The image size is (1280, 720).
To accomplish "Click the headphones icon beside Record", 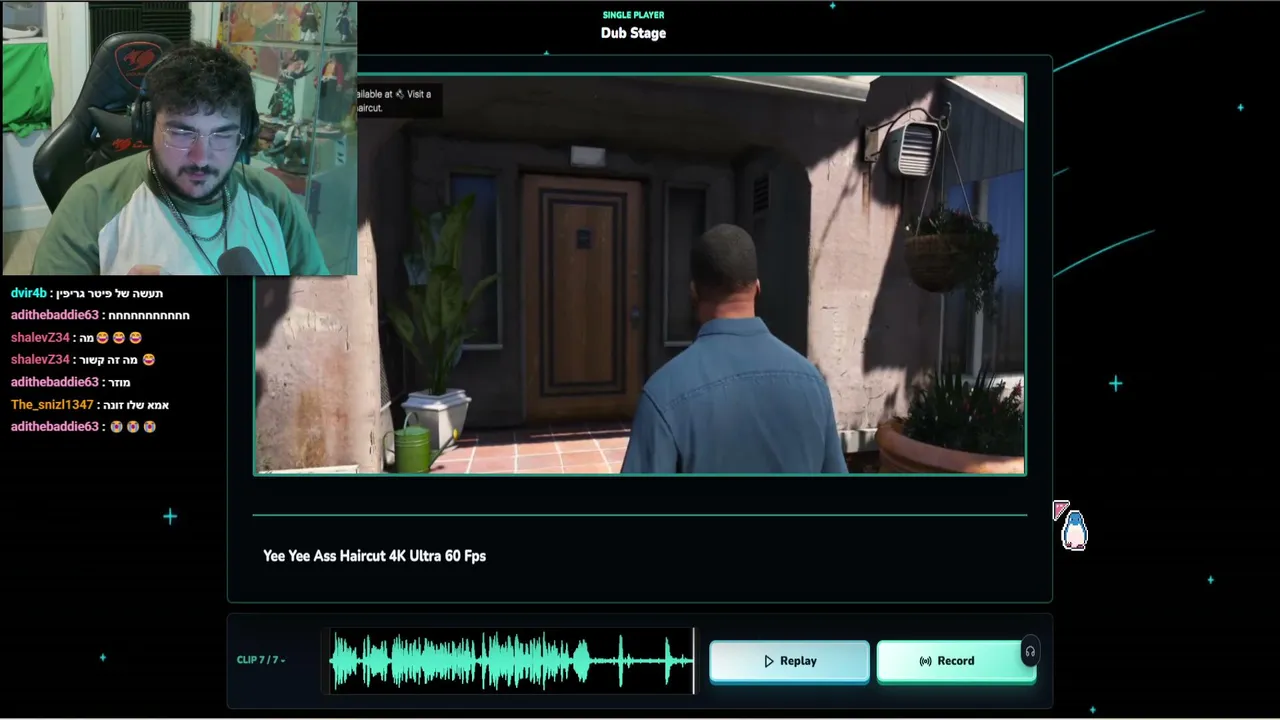I will point(1030,652).
